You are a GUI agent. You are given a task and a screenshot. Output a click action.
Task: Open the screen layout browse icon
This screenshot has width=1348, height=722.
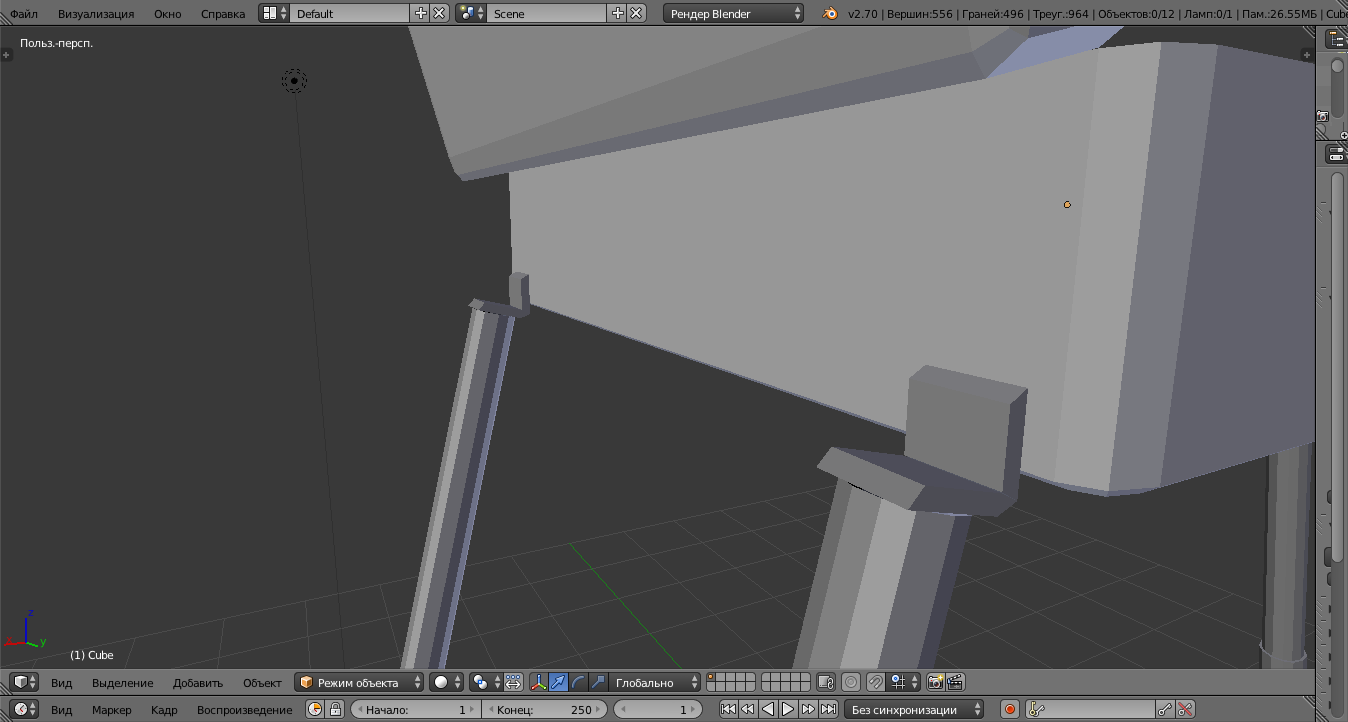click(275, 13)
